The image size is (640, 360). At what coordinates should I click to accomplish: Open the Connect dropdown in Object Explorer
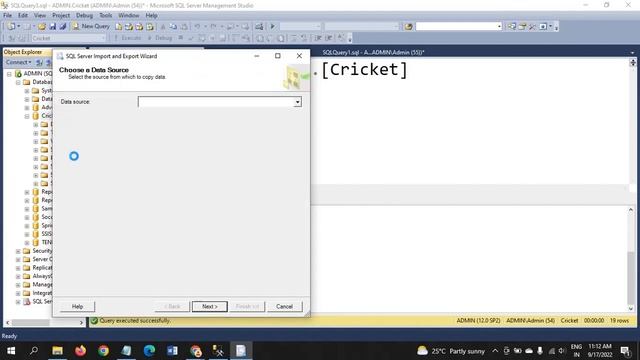coord(18,62)
